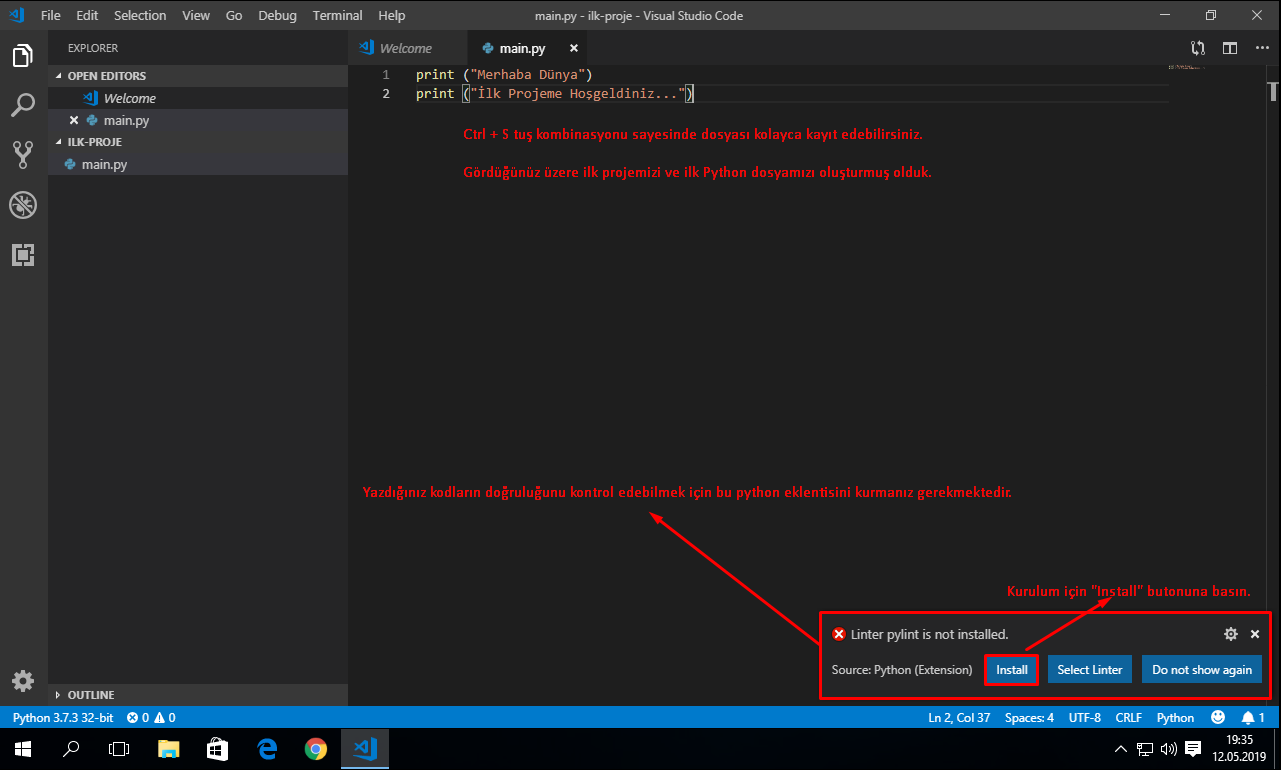Click the Synchronize Changes icon at top right
This screenshot has height=770, width=1281.
pyautogui.click(x=1197, y=47)
